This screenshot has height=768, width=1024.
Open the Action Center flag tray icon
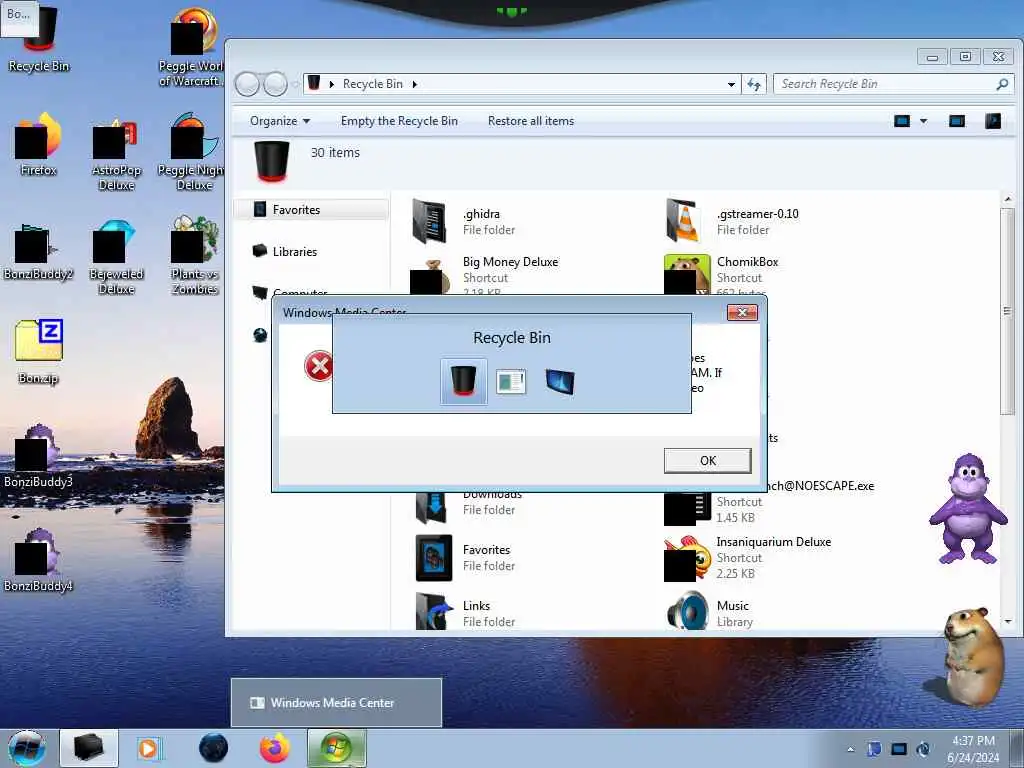pyautogui.click(x=874, y=749)
